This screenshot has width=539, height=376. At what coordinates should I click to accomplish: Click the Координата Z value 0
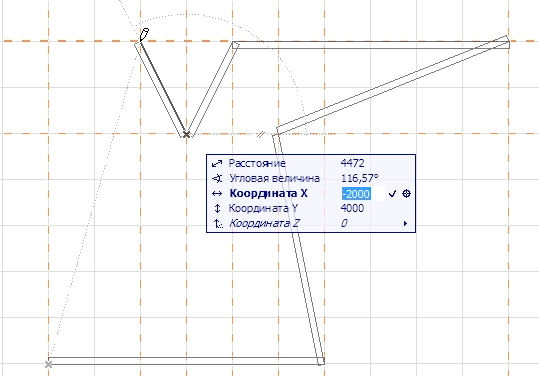point(344,224)
